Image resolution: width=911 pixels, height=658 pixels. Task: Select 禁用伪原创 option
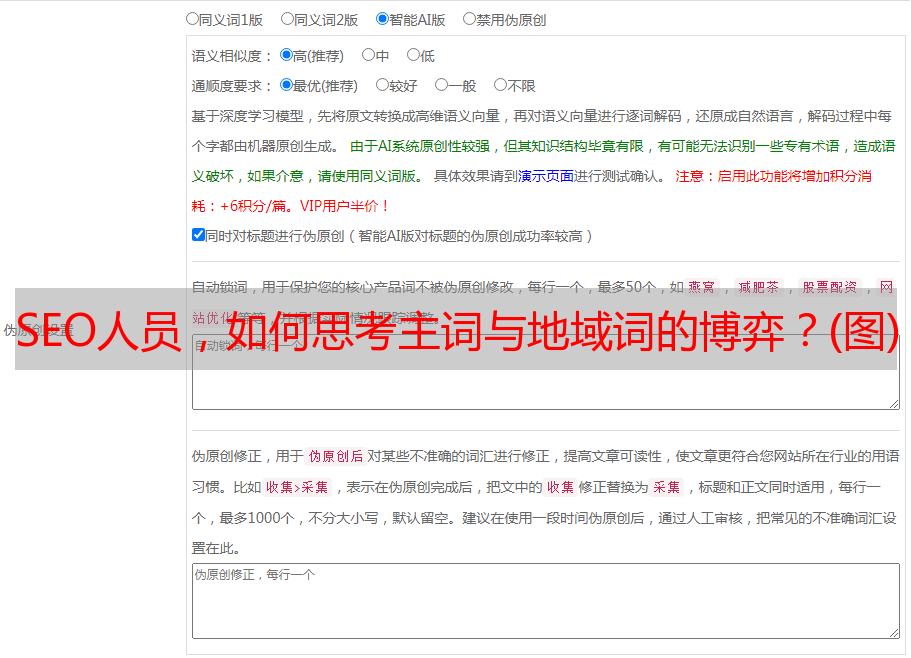click(469, 19)
